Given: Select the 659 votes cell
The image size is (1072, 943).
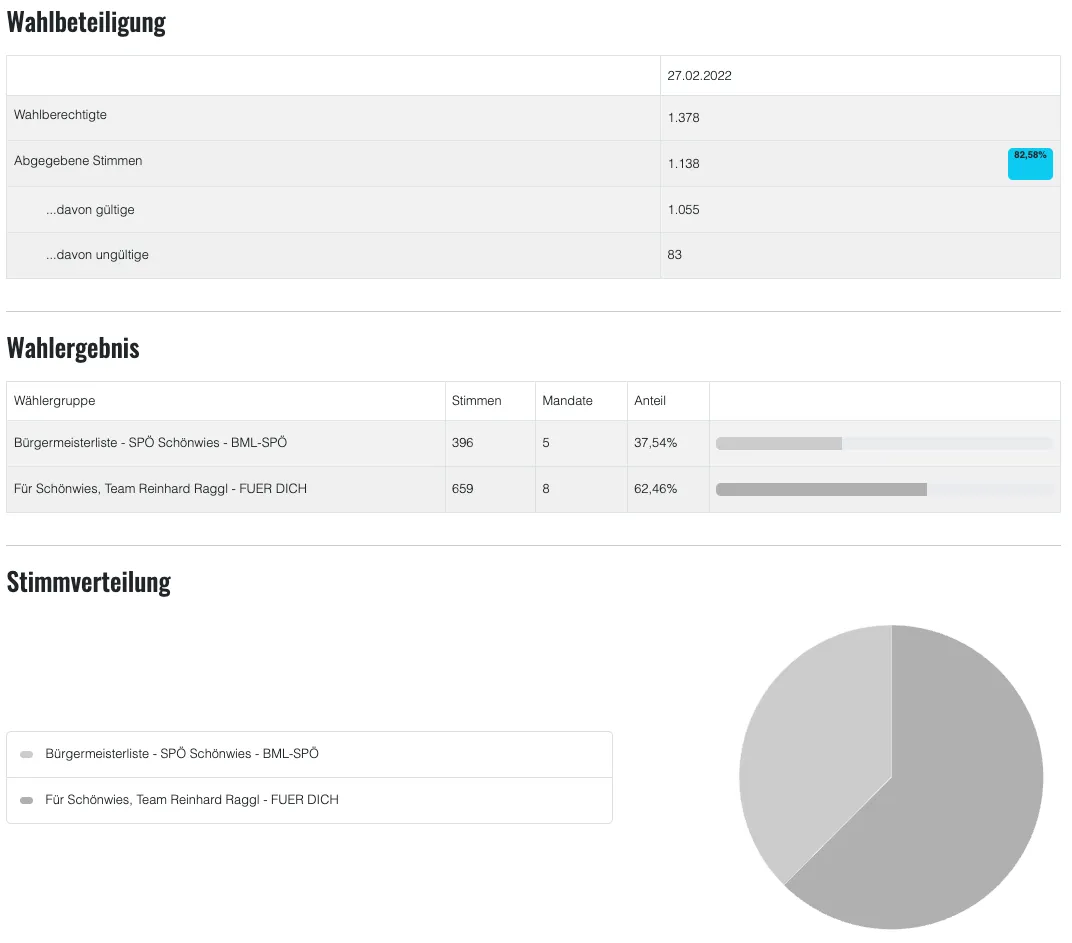Looking at the screenshot, I should pos(462,489).
